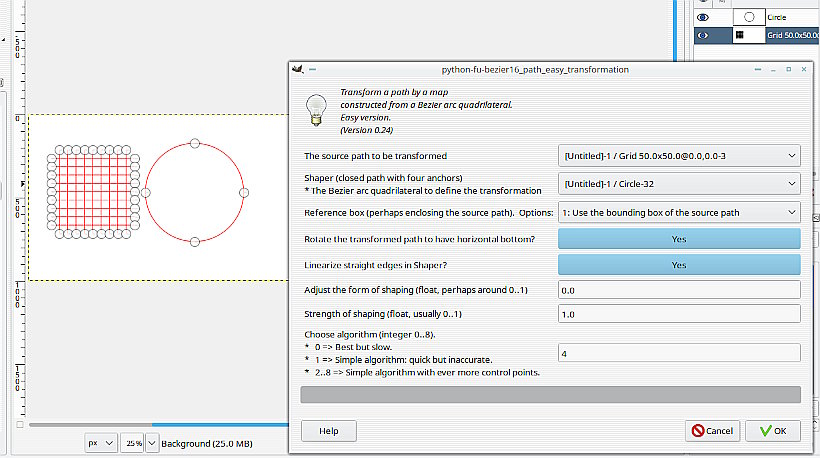The height and width of the screenshot is (458, 820).
Task: Click the green checkmark icon on the OK button
Action: coord(766,431)
